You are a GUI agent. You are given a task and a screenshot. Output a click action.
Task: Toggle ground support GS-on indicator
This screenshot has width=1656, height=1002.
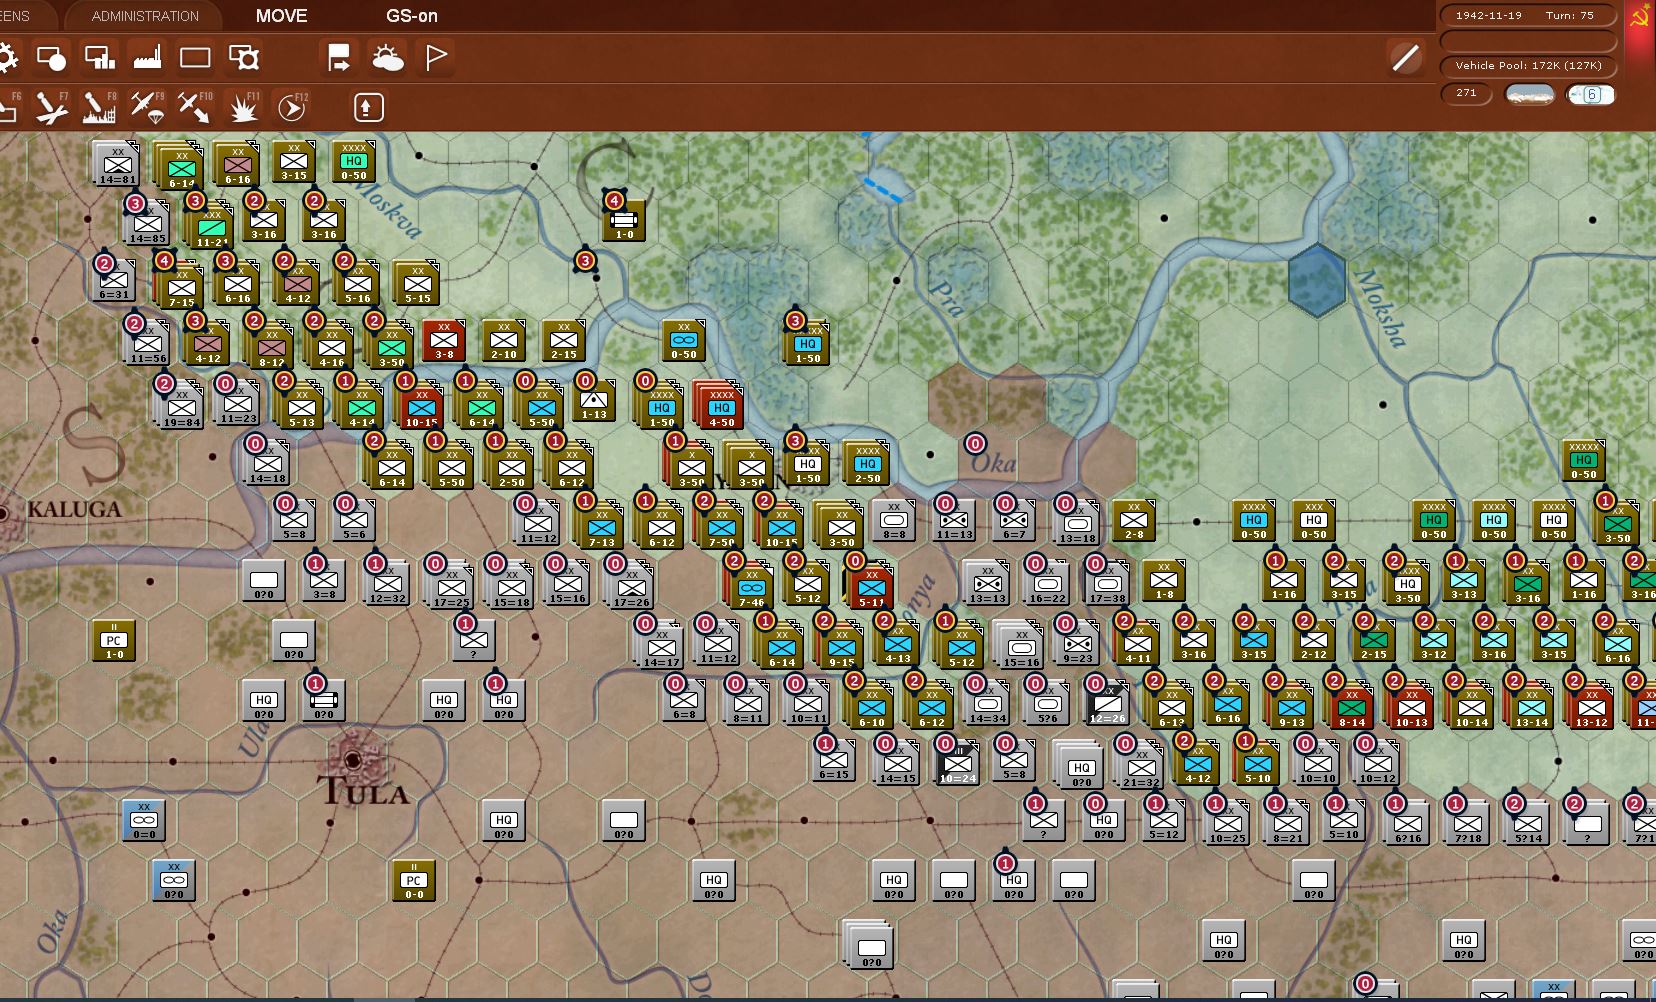(412, 16)
